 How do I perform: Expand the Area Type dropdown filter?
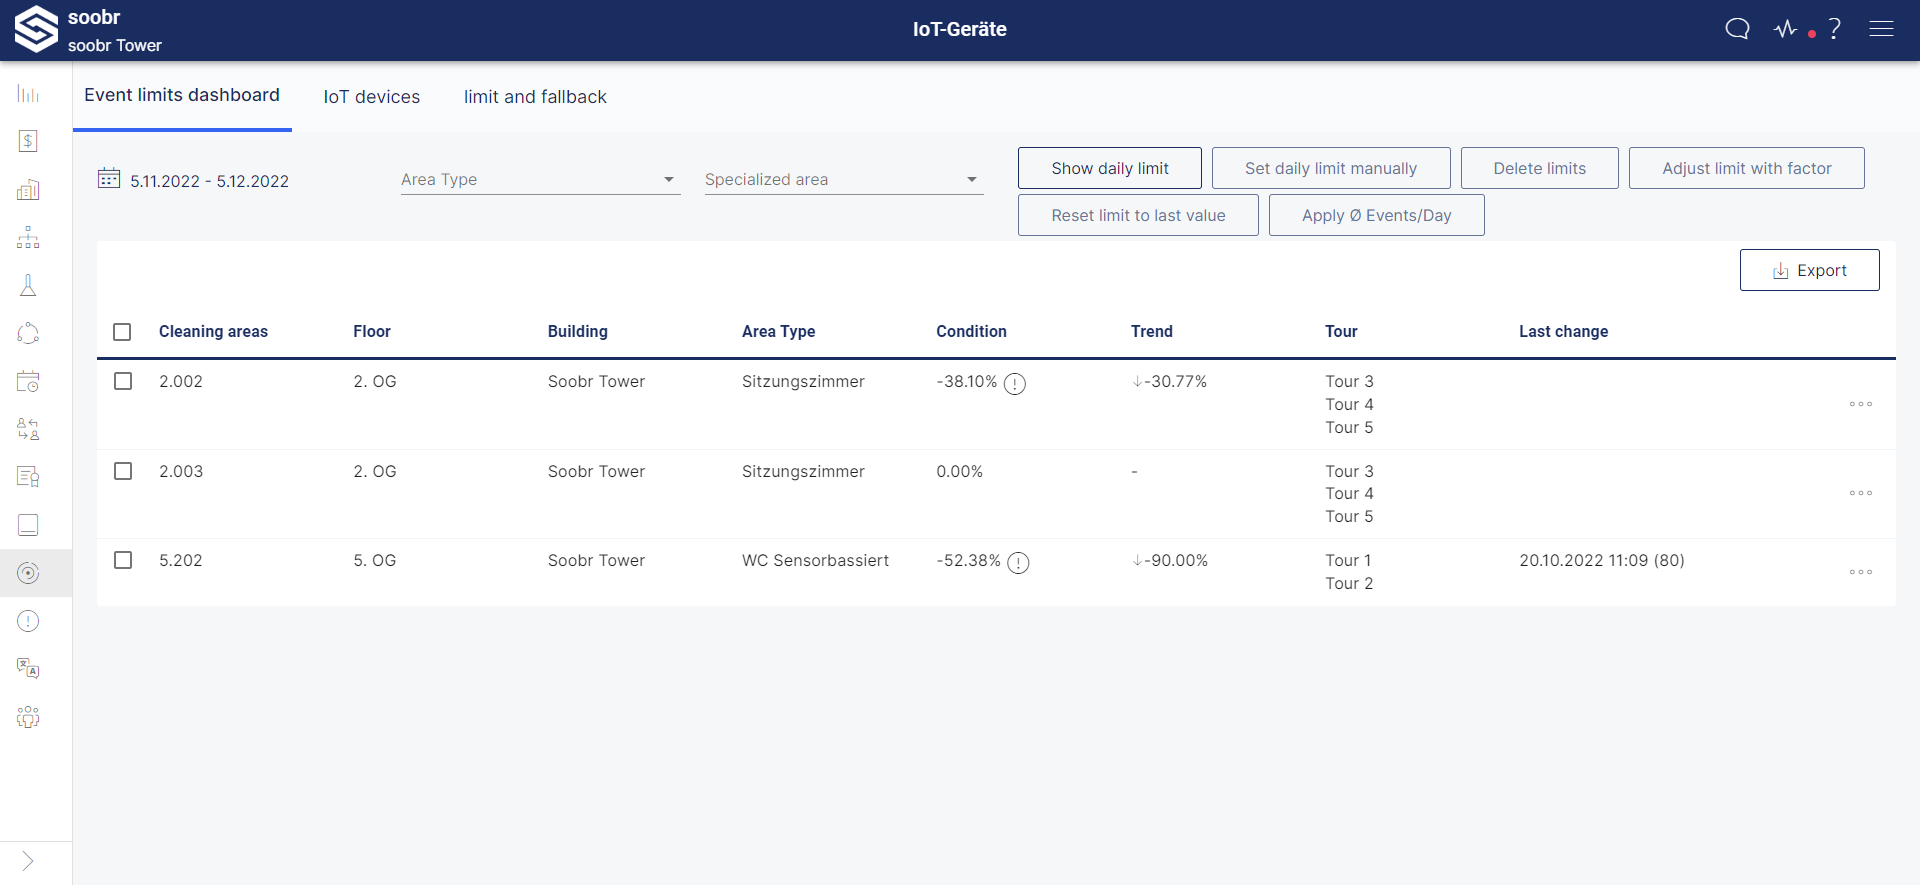click(x=540, y=180)
